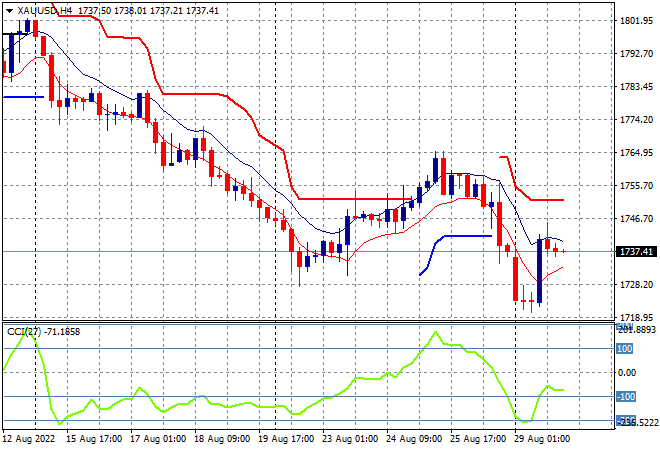Viewport: 660px width, 450px height.
Task: Select the red resistance line near 1751
Action: pos(547,200)
